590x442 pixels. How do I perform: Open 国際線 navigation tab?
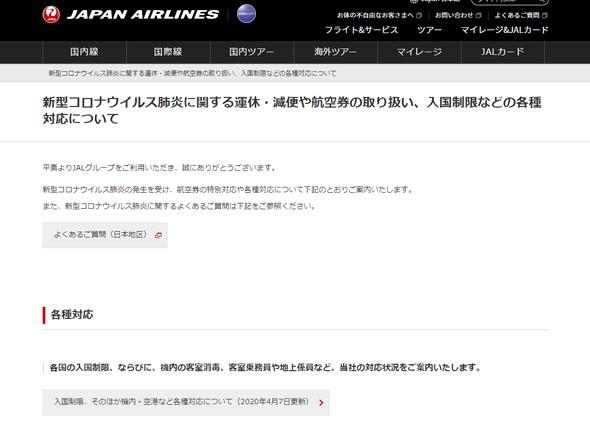pyautogui.click(x=168, y=52)
